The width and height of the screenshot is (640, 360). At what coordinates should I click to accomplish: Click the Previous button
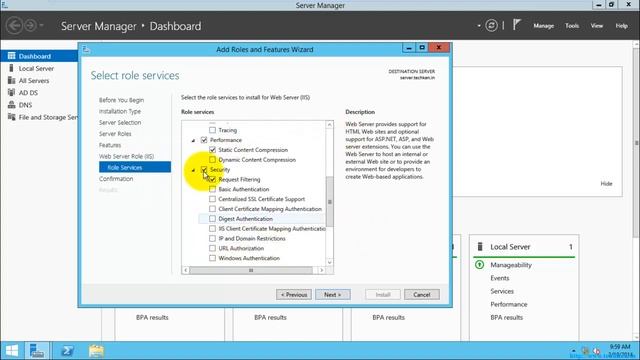click(293, 295)
